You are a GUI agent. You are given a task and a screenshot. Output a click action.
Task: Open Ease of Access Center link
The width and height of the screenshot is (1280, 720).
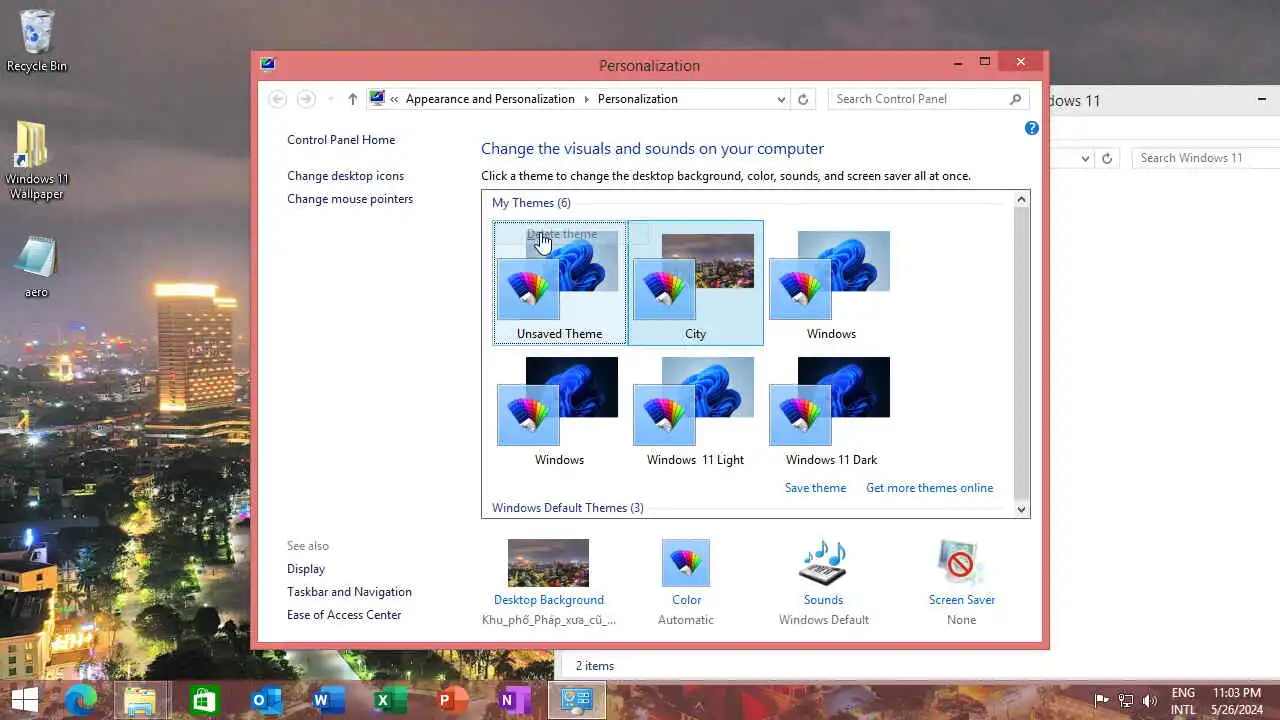(344, 615)
